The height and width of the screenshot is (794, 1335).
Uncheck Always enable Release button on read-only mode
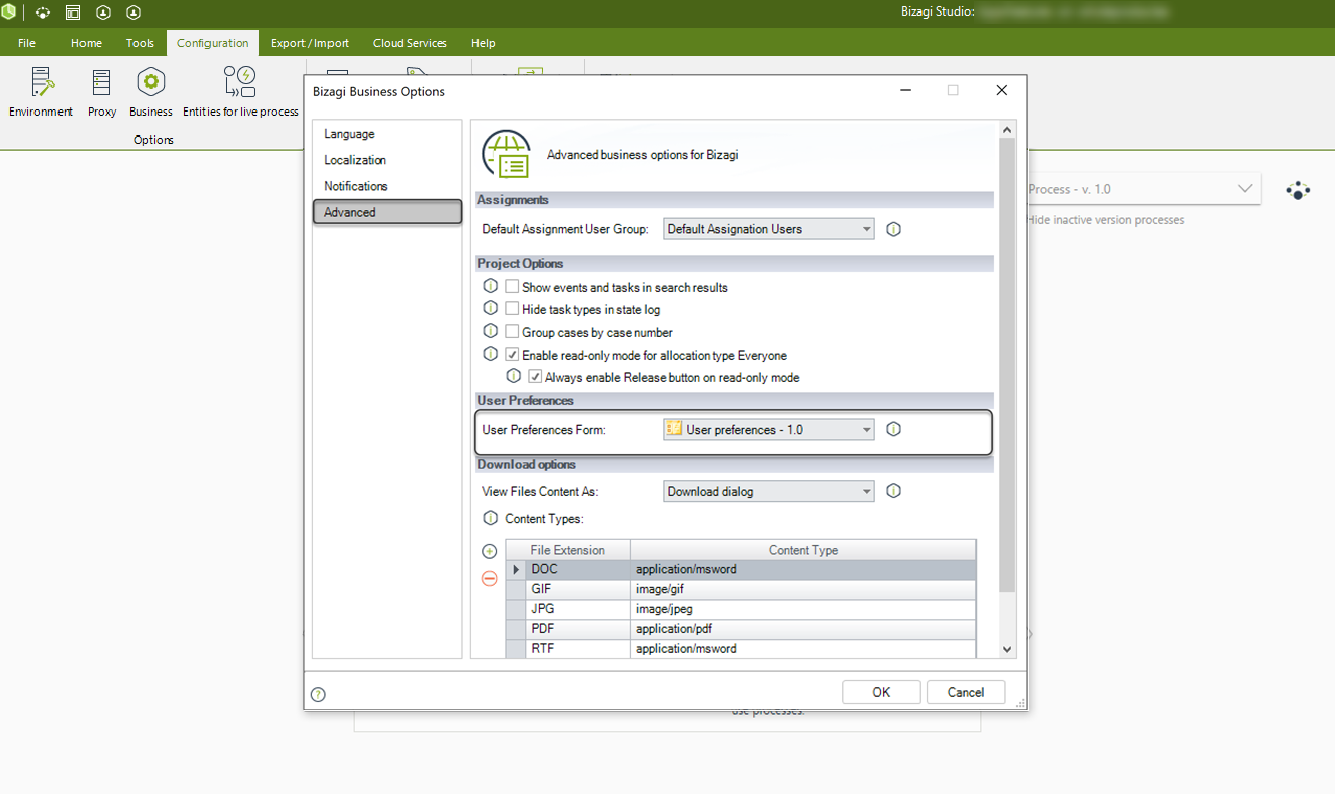point(535,378)
